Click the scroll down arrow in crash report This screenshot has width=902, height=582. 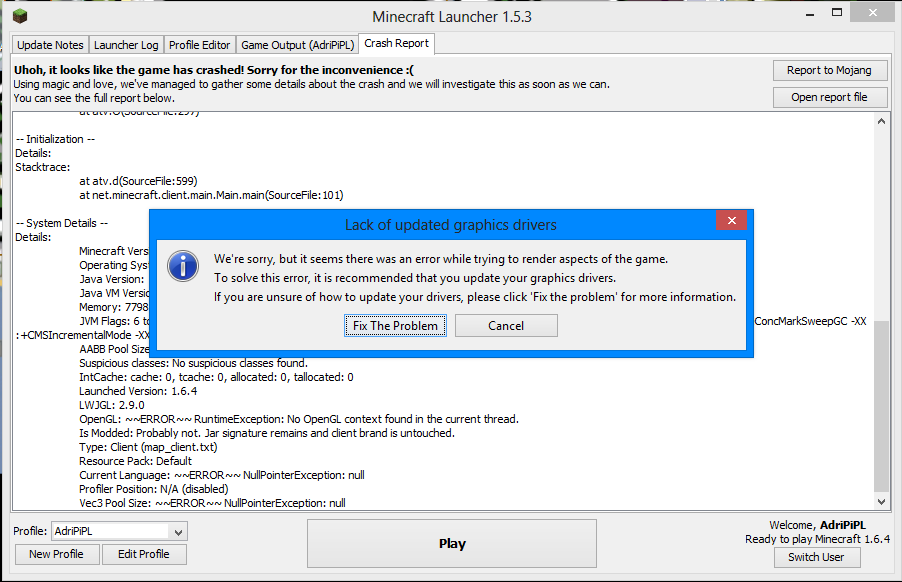coord(881,501)
